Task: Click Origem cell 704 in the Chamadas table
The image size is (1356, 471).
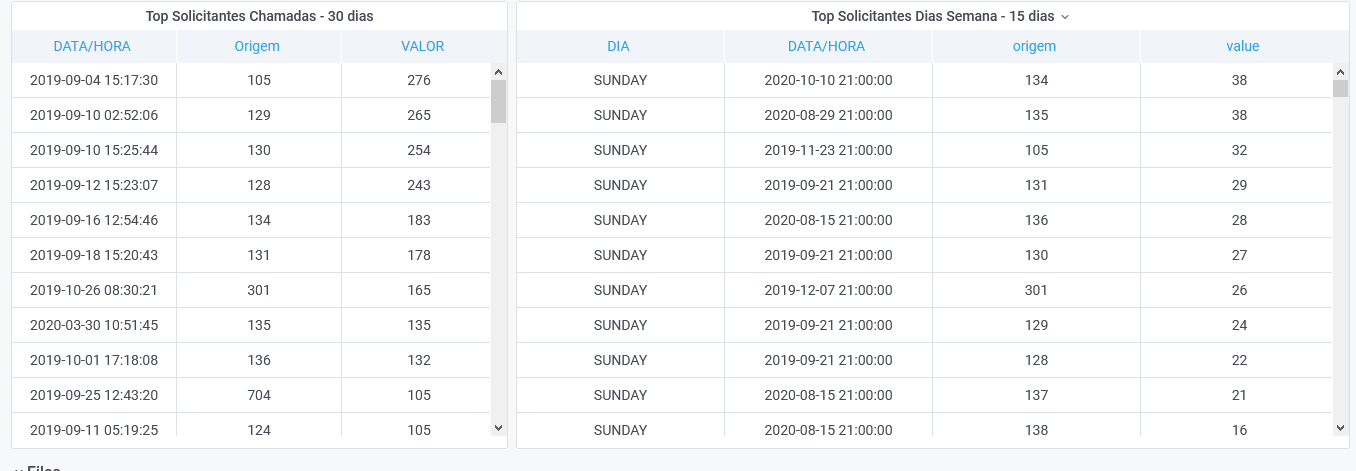Action: 259,395
